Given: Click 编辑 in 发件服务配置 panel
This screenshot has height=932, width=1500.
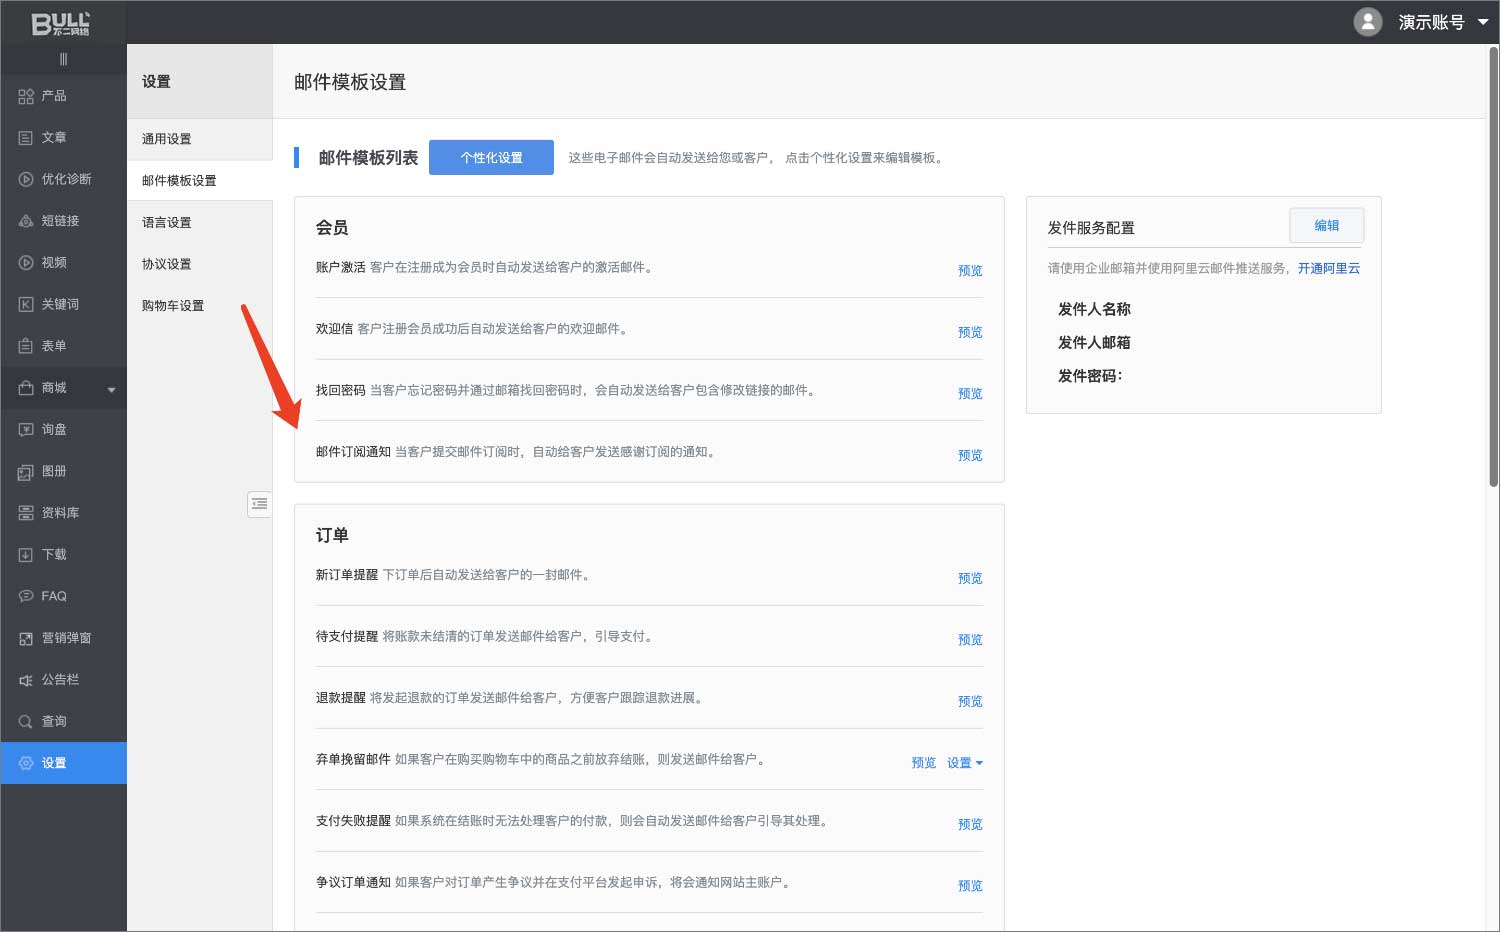Looking at the screenshot, I should (1326, 226).
